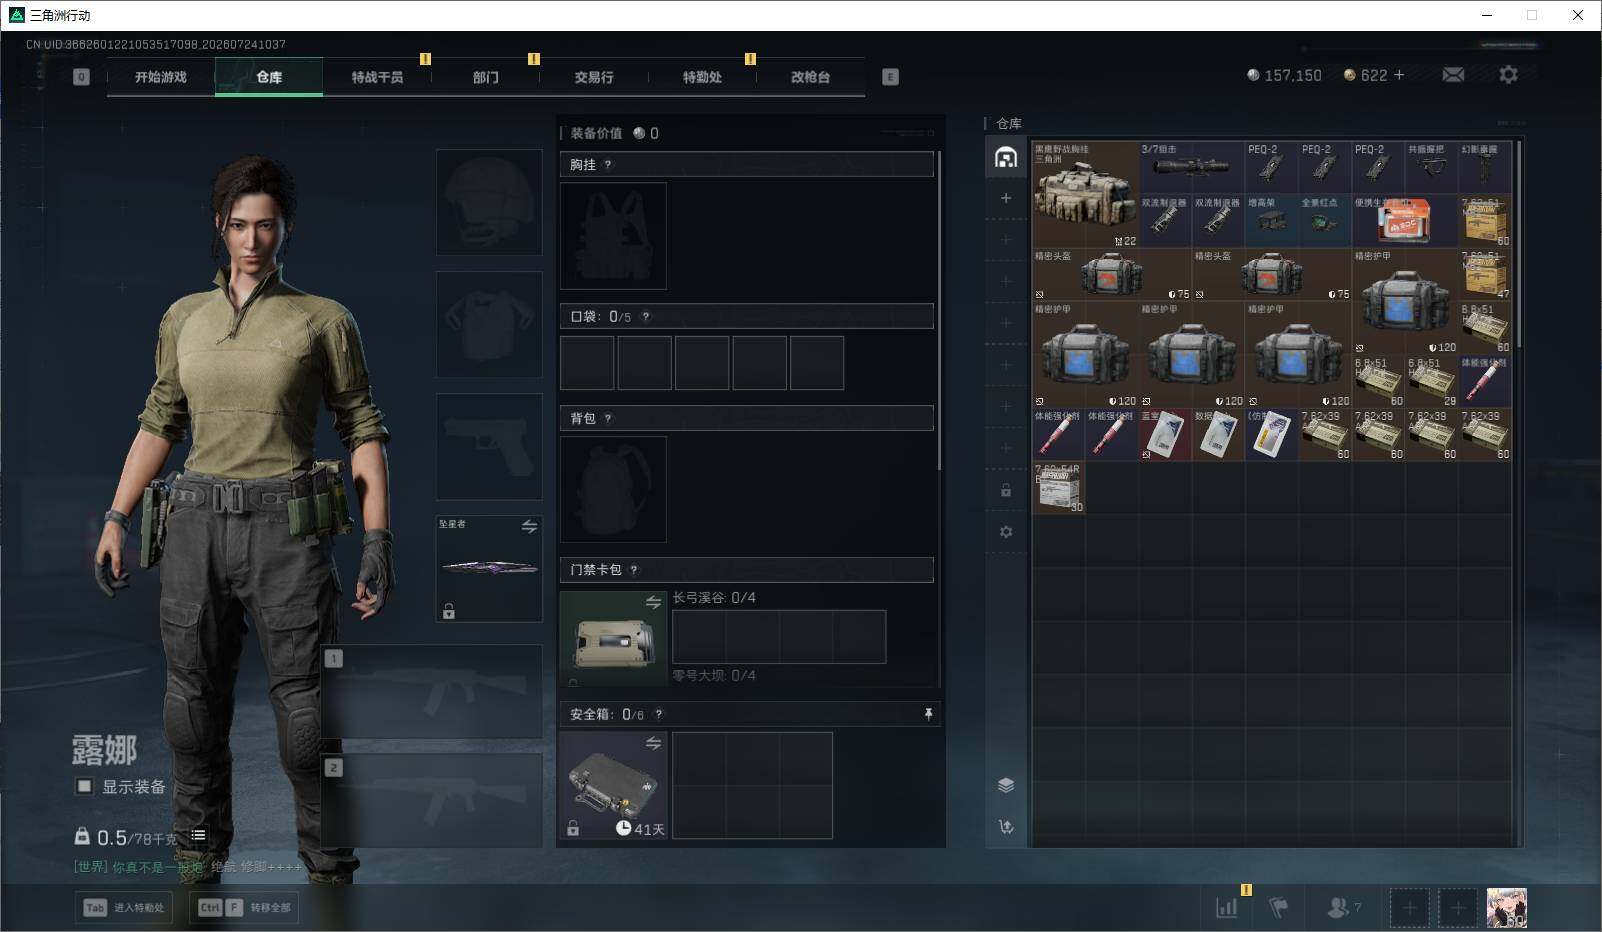Select the 3/7狙击 scope item
Viewport: 1602px width, 932px height.
(x=1192, y=168)
